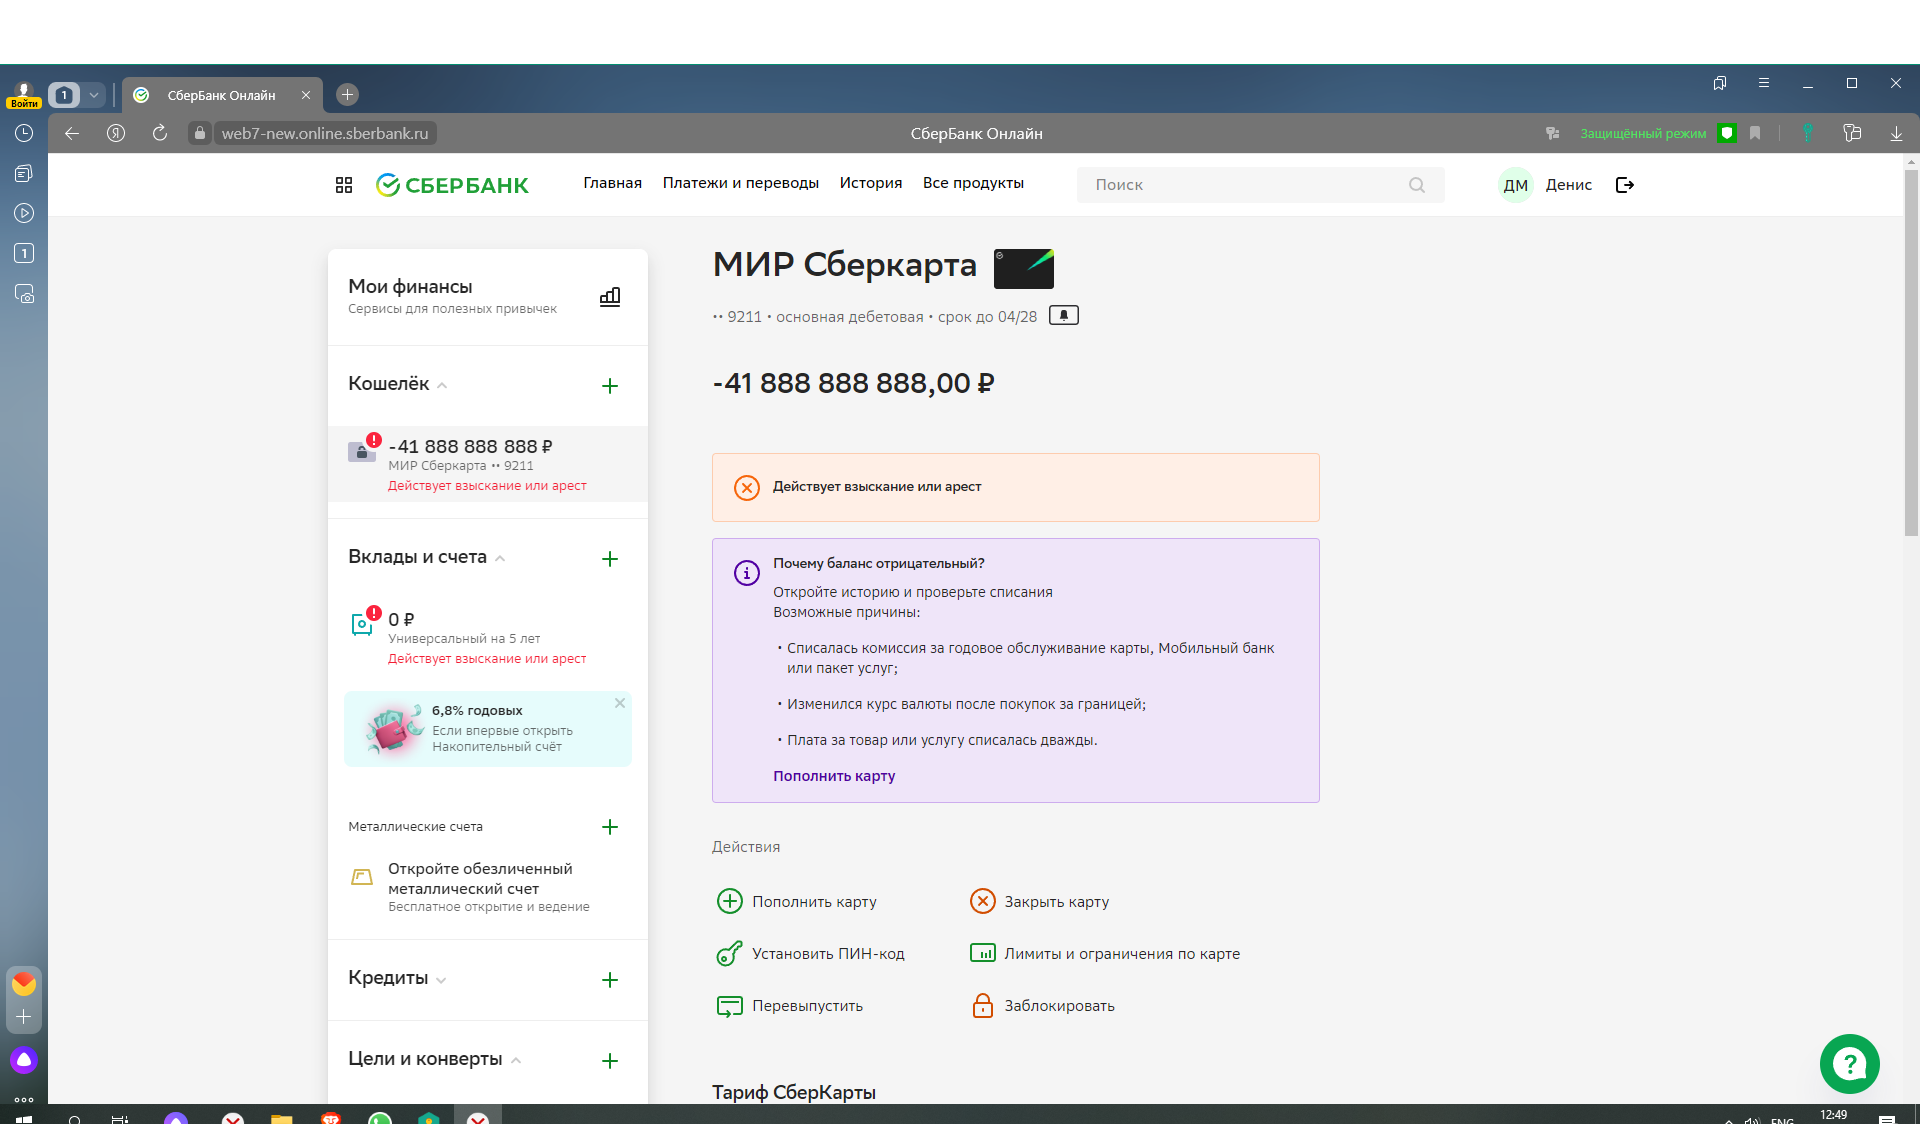Click the logout icon next to Денис
The image size is (1920, 1124).
[1625, 185]
